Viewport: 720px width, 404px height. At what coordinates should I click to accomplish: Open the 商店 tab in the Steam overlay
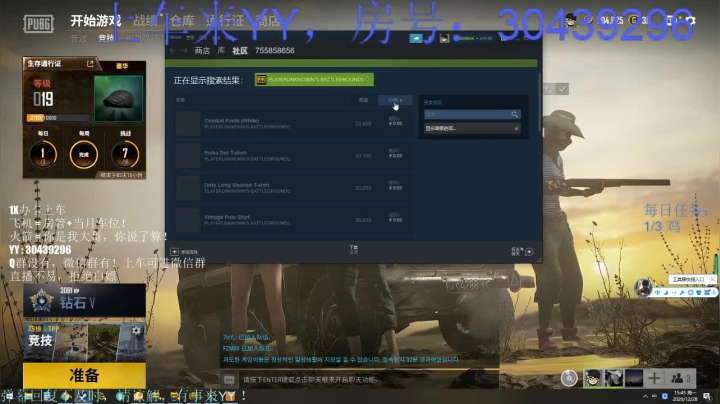(x=202, y=50)
